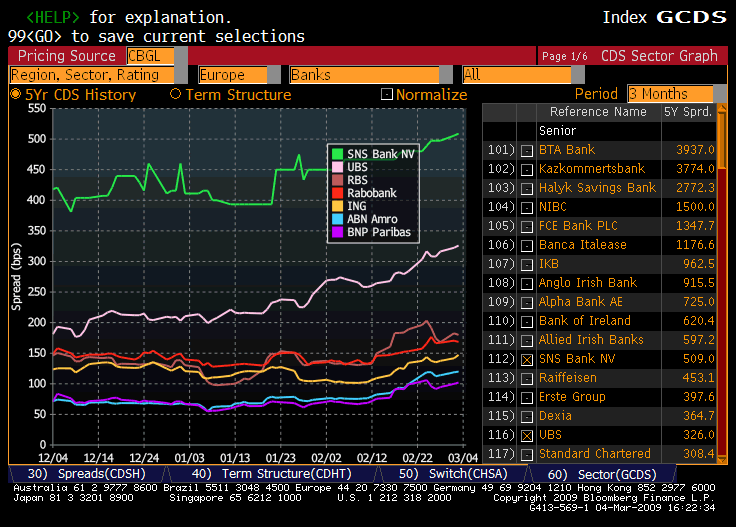The height and width of the screenshot is (527, 736).
Task: Click the Reference Name column header
Action: [x=598, y=112]
